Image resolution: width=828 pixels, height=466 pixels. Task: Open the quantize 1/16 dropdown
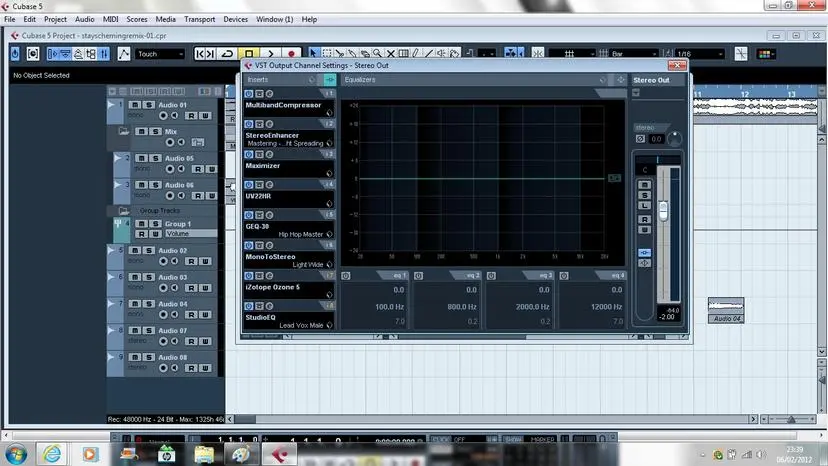click(x=700, y=54)
